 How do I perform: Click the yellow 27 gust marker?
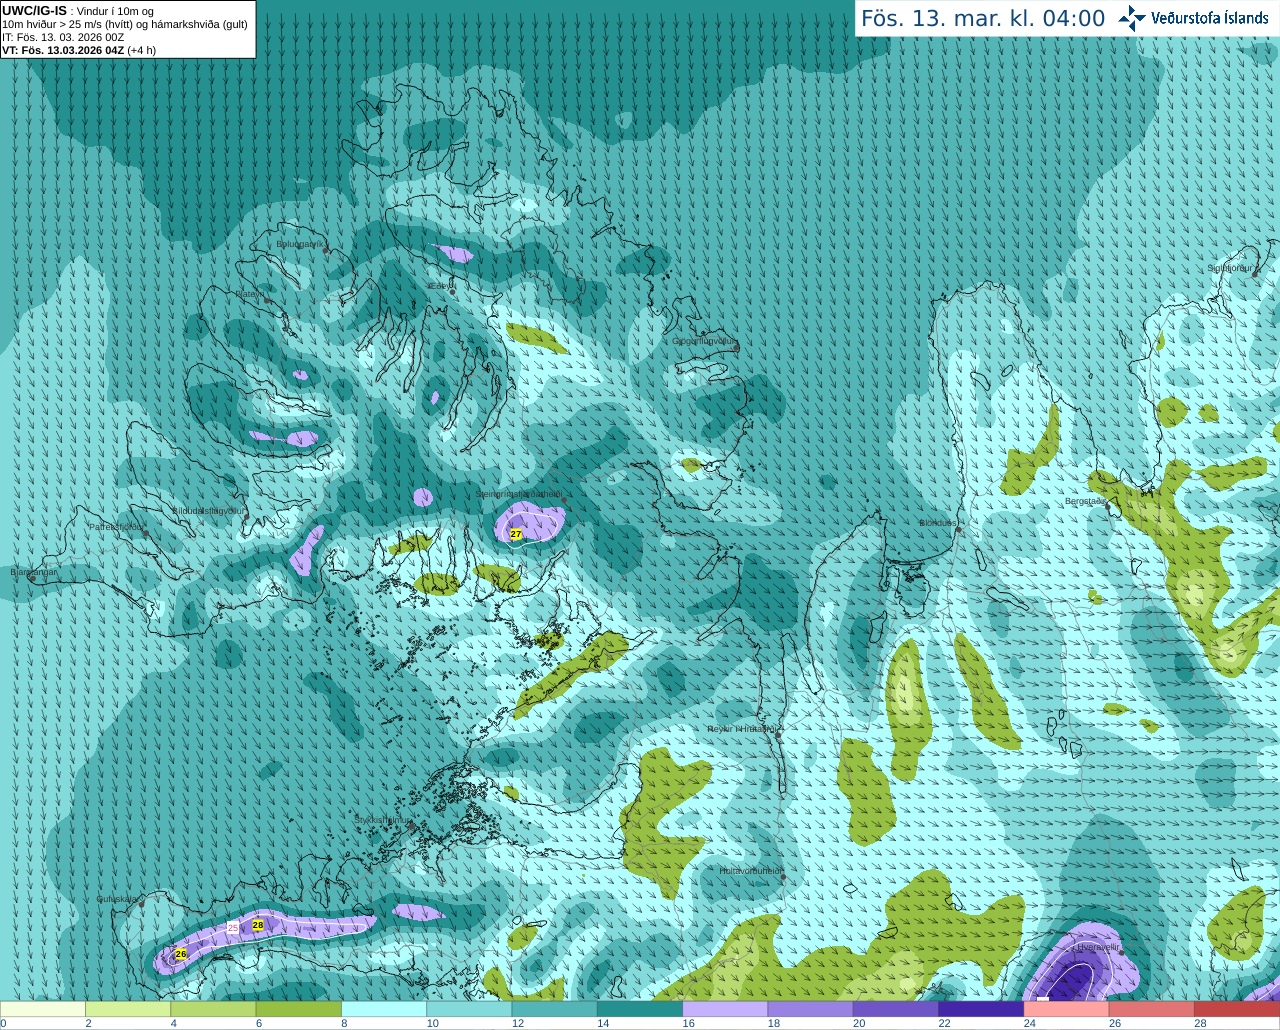516,534
